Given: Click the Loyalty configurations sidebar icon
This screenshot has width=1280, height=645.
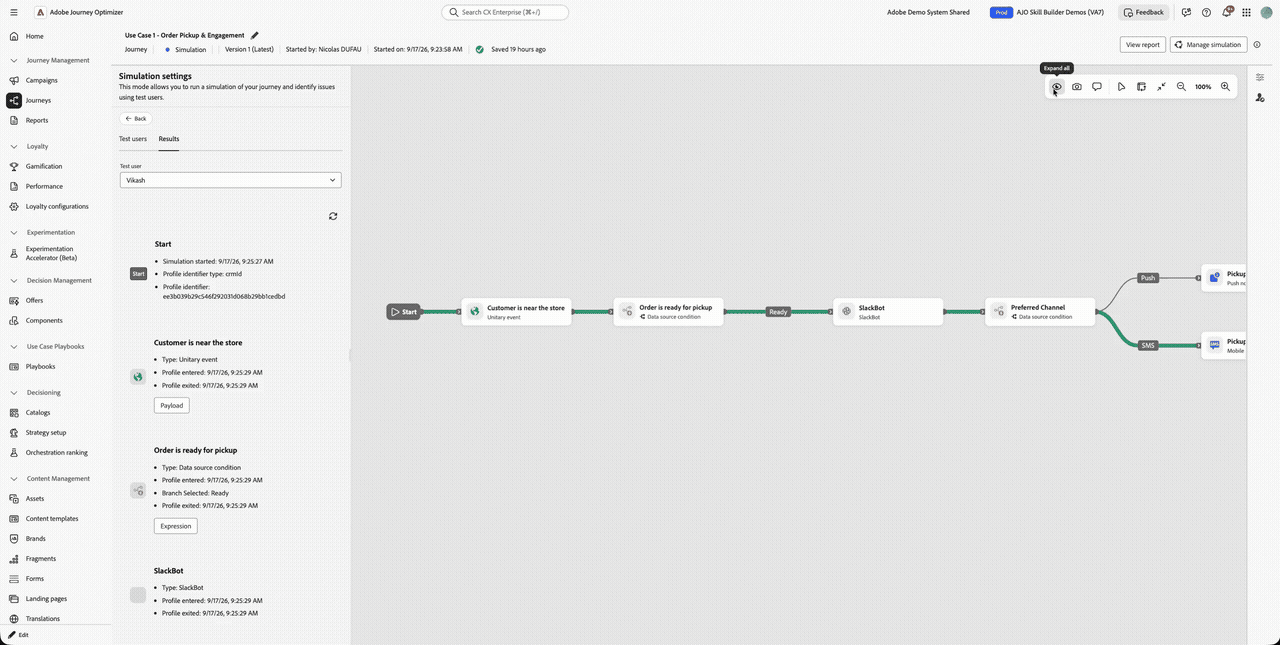Looking at the screenshot, I should tap(14, 206).
